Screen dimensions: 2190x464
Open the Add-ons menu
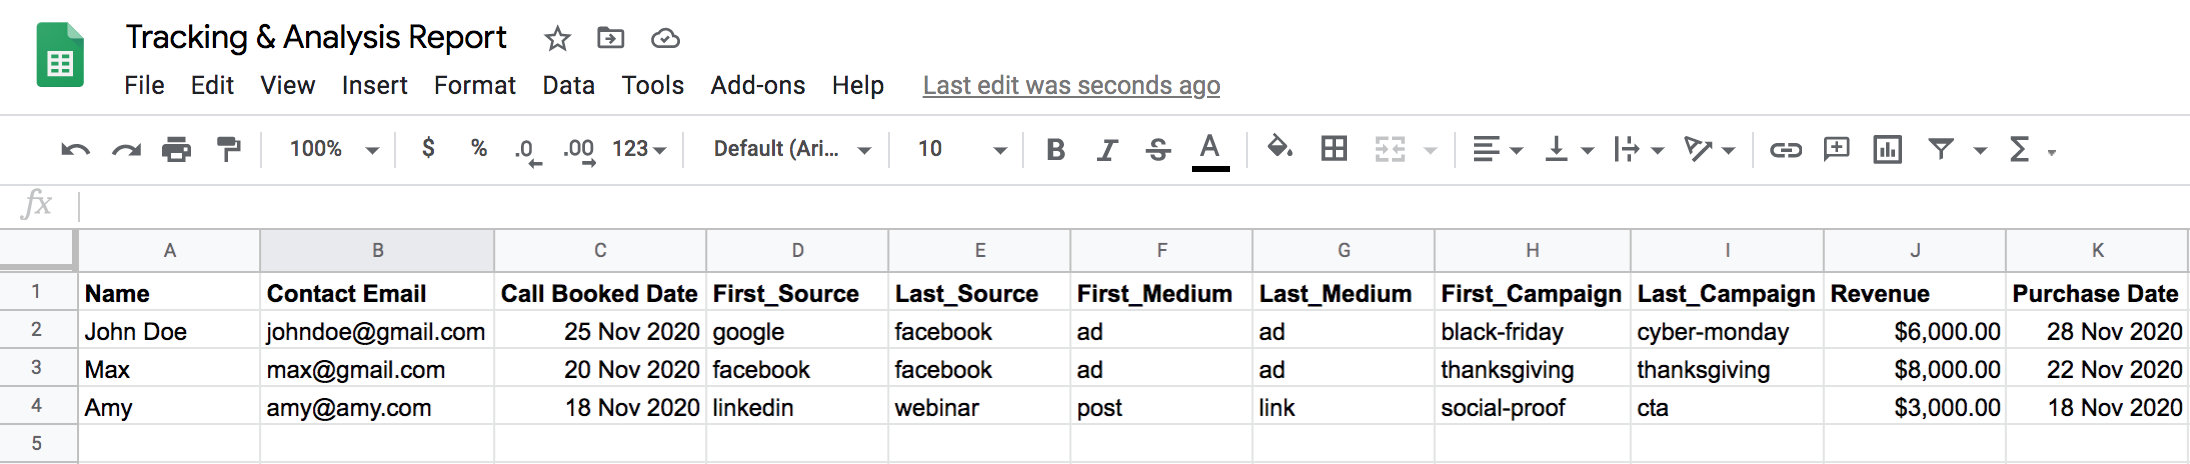[757, 86]
